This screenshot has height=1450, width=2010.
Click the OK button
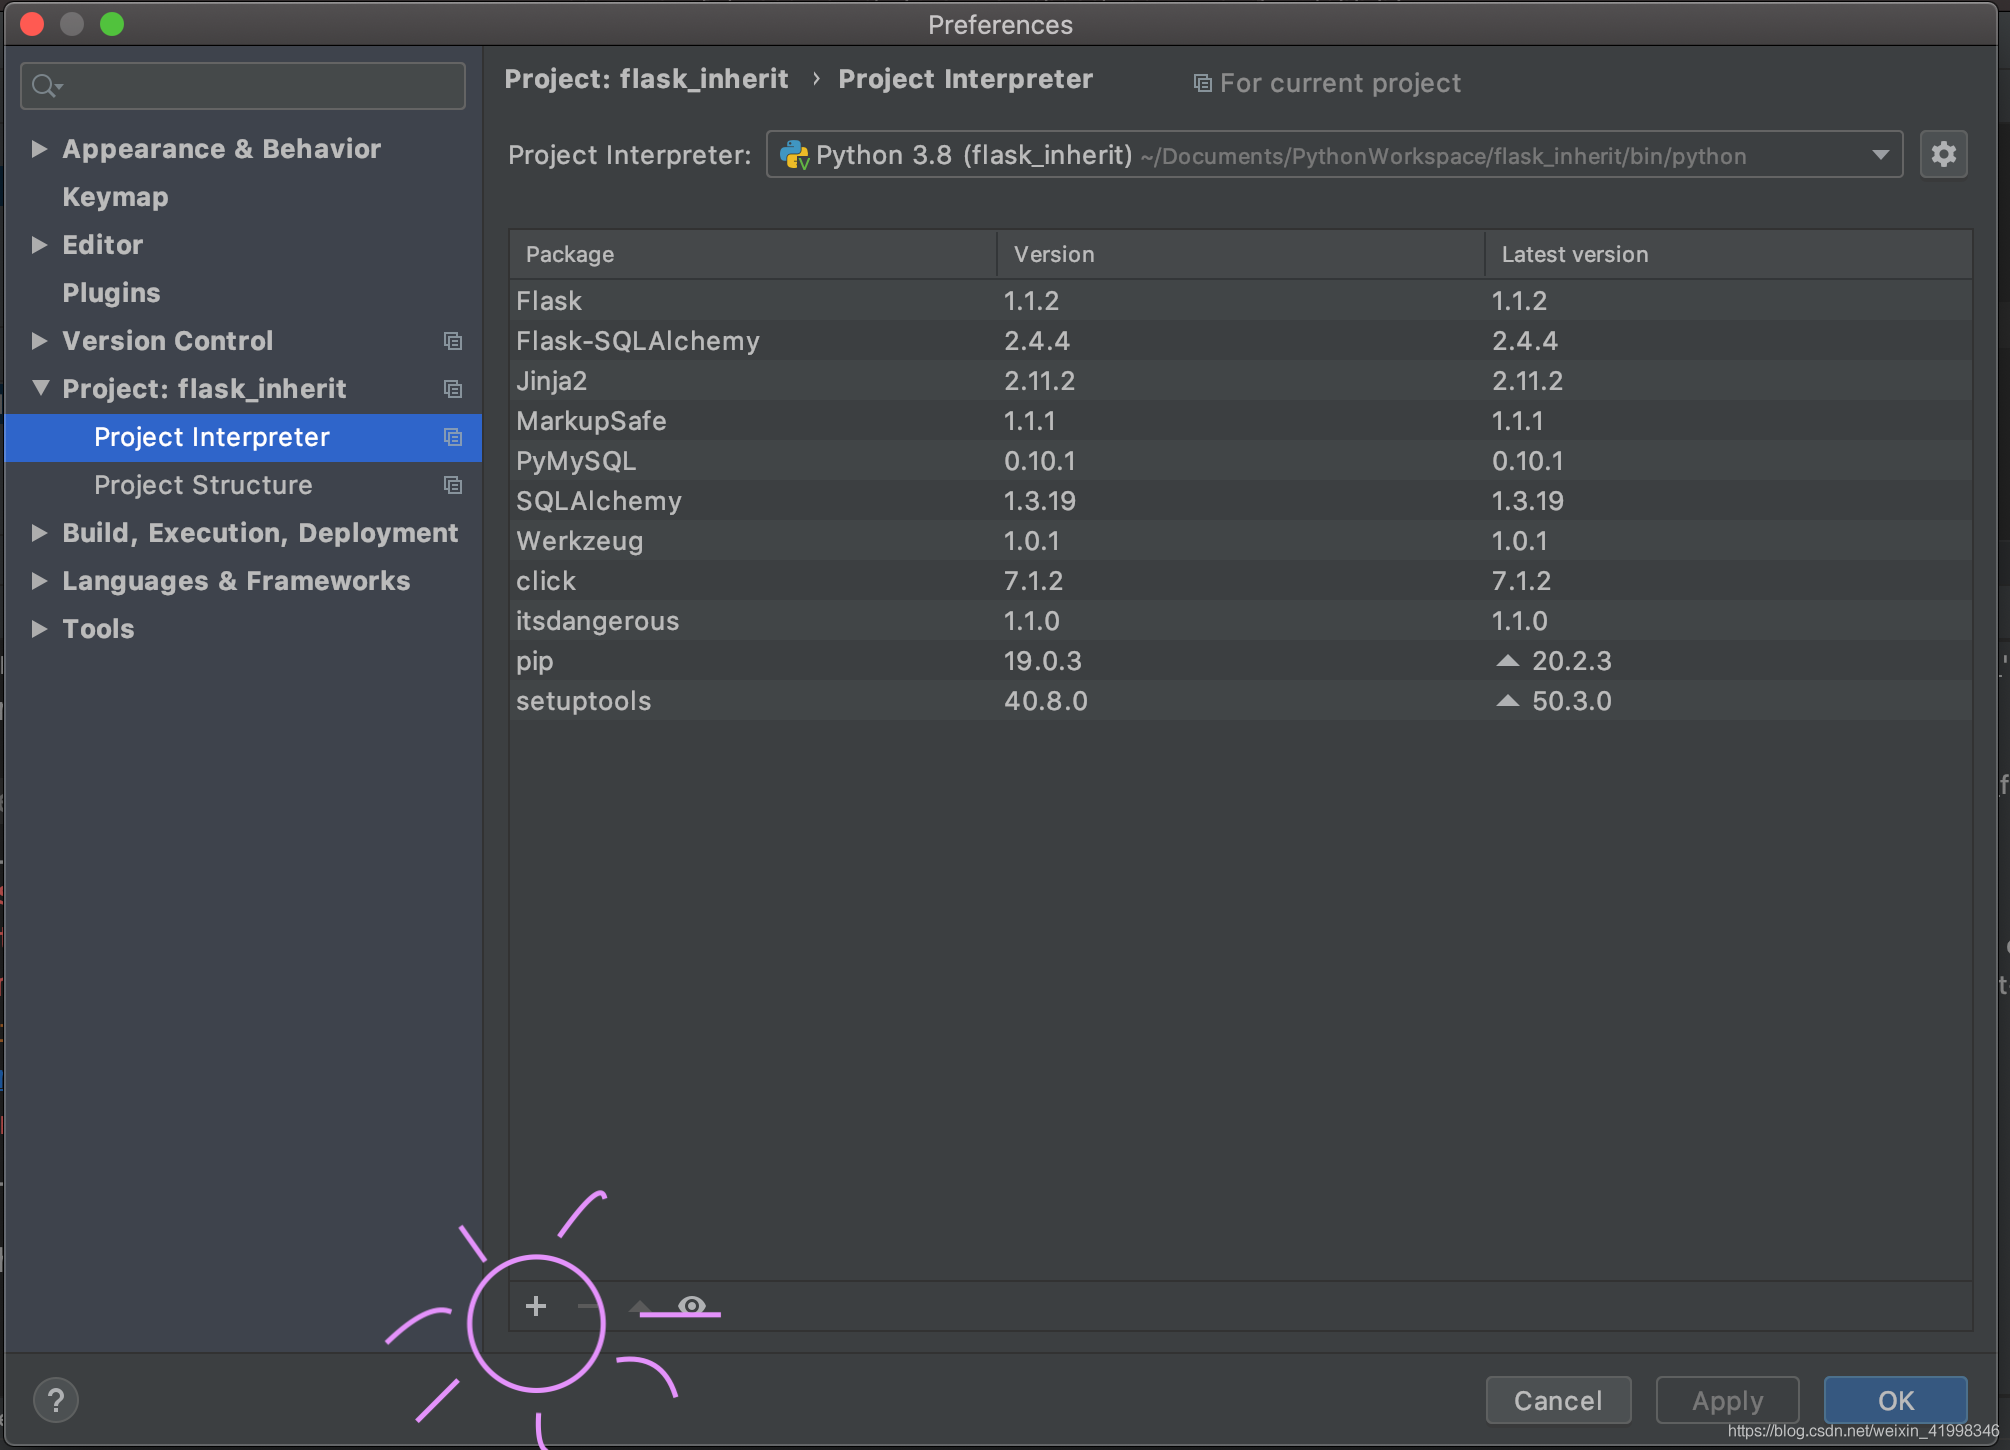coord(1895,1400)
